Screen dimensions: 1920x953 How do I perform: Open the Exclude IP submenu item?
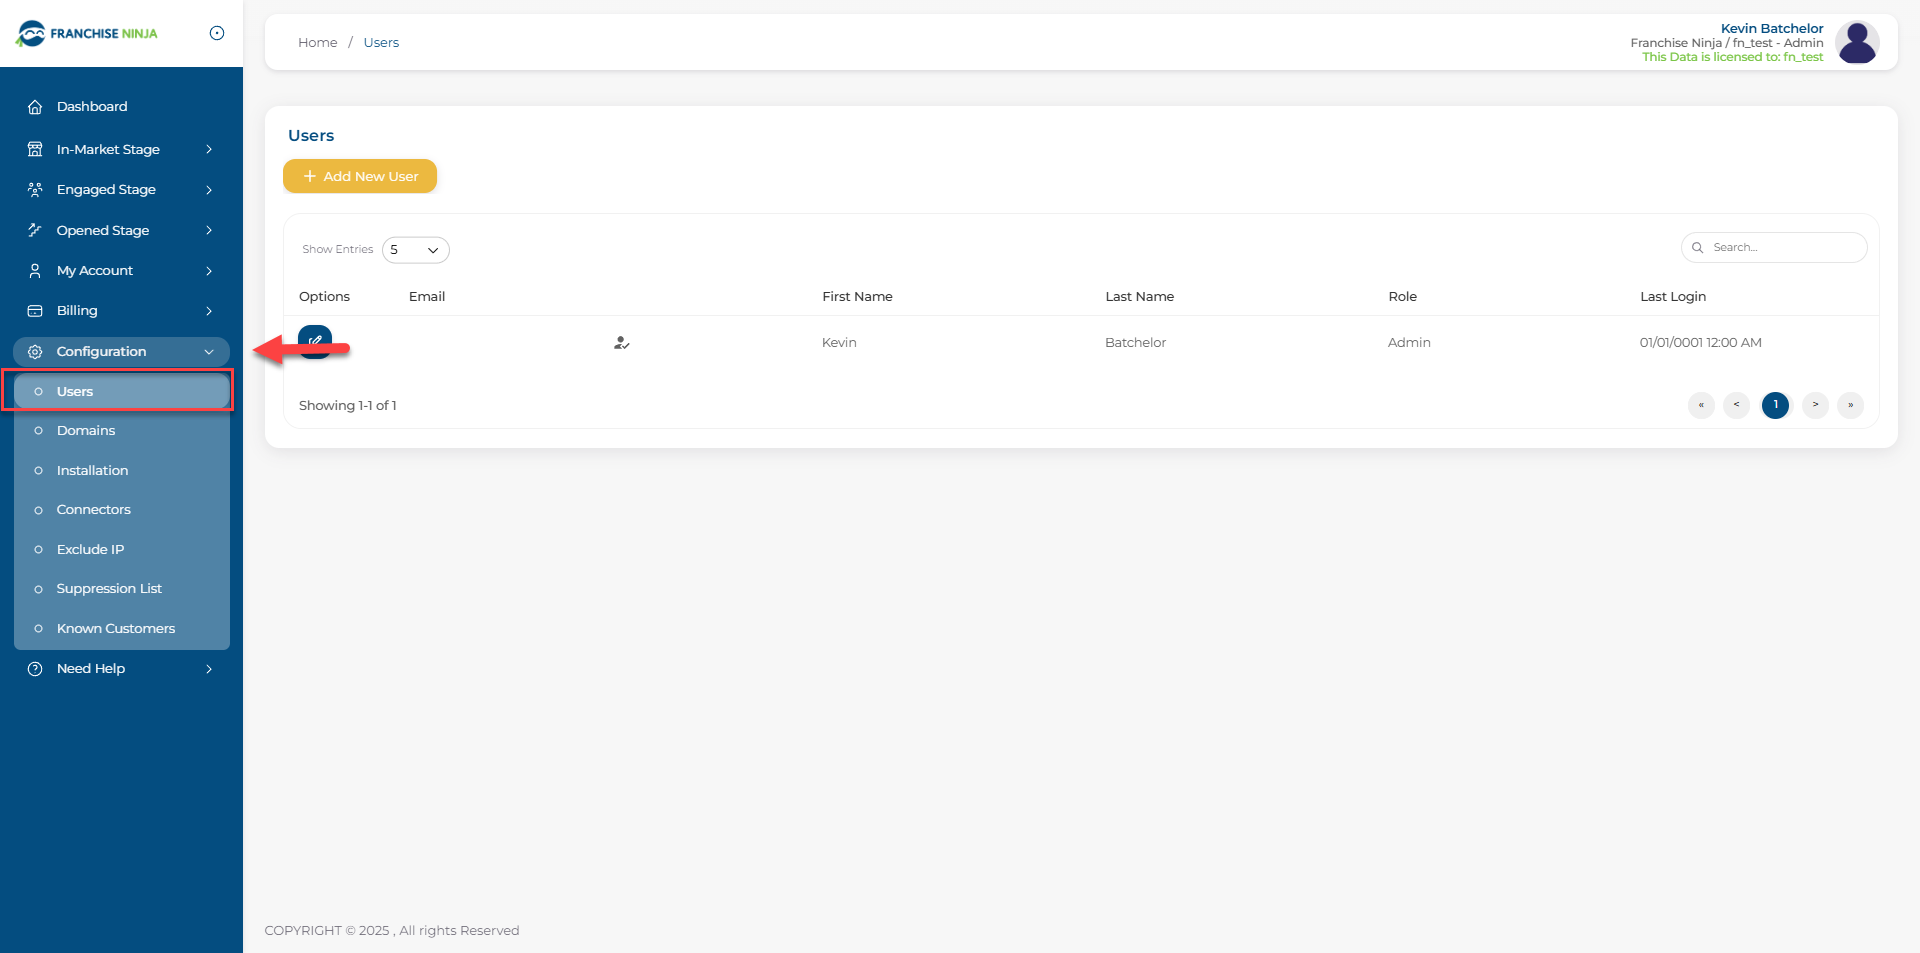pyautogui.click(x=121, y=549)
